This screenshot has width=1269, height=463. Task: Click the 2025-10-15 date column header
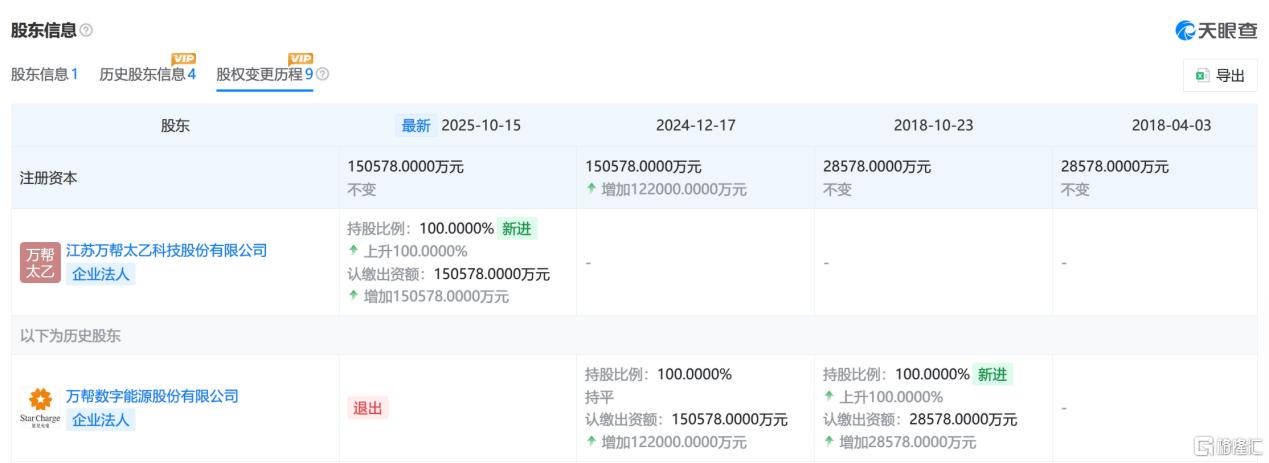pyautogui.click(x=481, y=125)
